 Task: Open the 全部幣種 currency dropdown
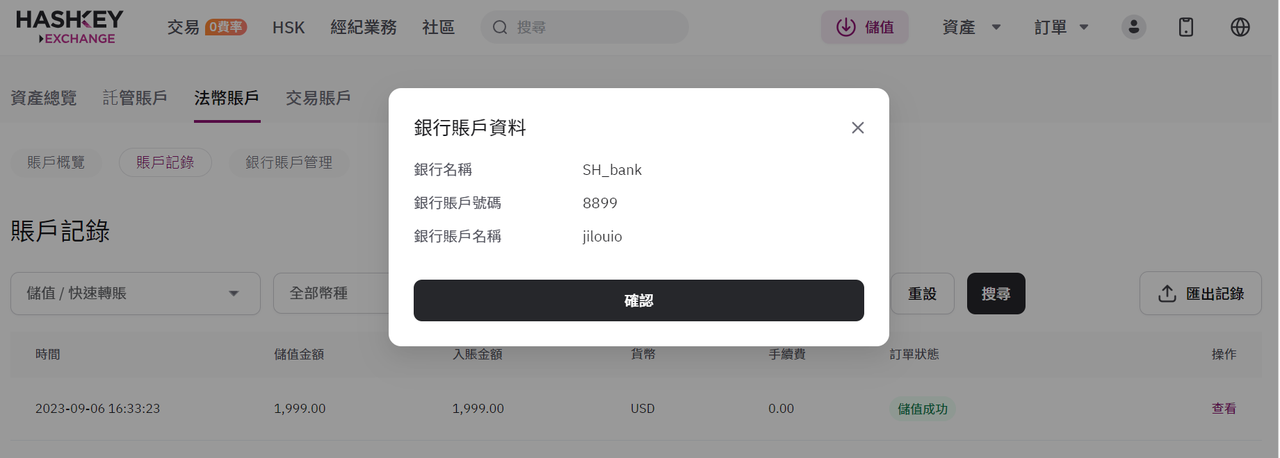(x=331, y=293)
